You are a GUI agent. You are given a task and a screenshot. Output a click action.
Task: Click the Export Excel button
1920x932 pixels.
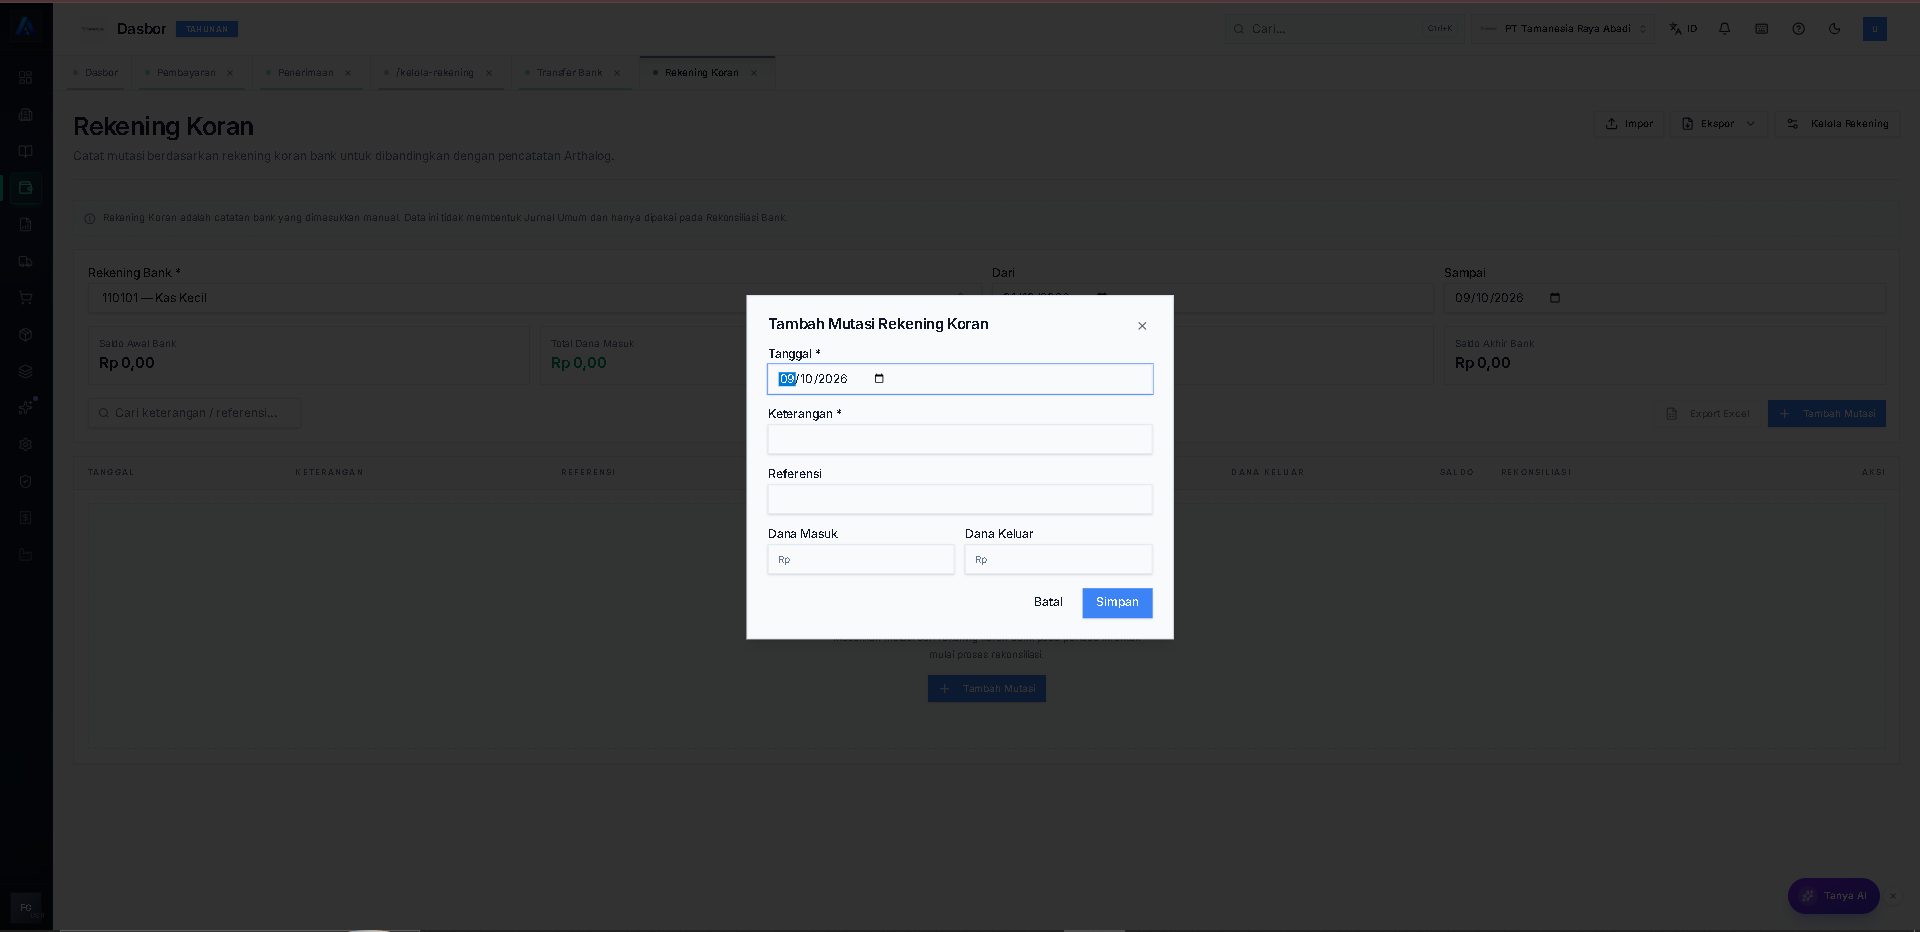pyautogui.click(x=1708, y=414)
